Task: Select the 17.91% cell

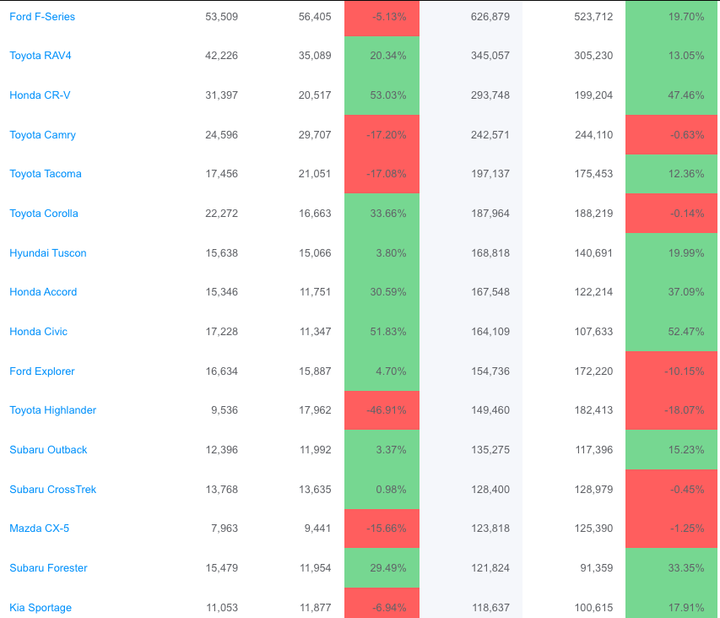Action: click(671, 603)
